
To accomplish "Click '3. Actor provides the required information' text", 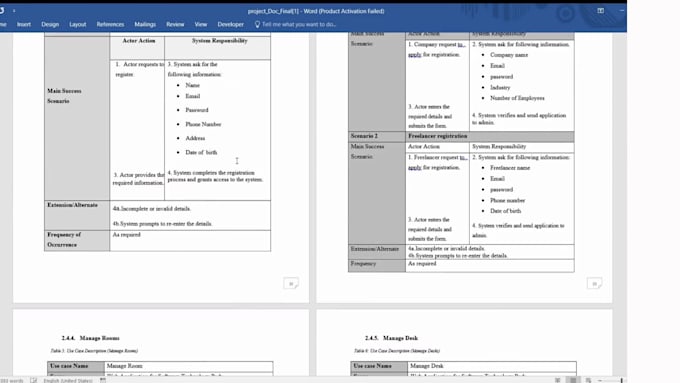I will point(138,179).
